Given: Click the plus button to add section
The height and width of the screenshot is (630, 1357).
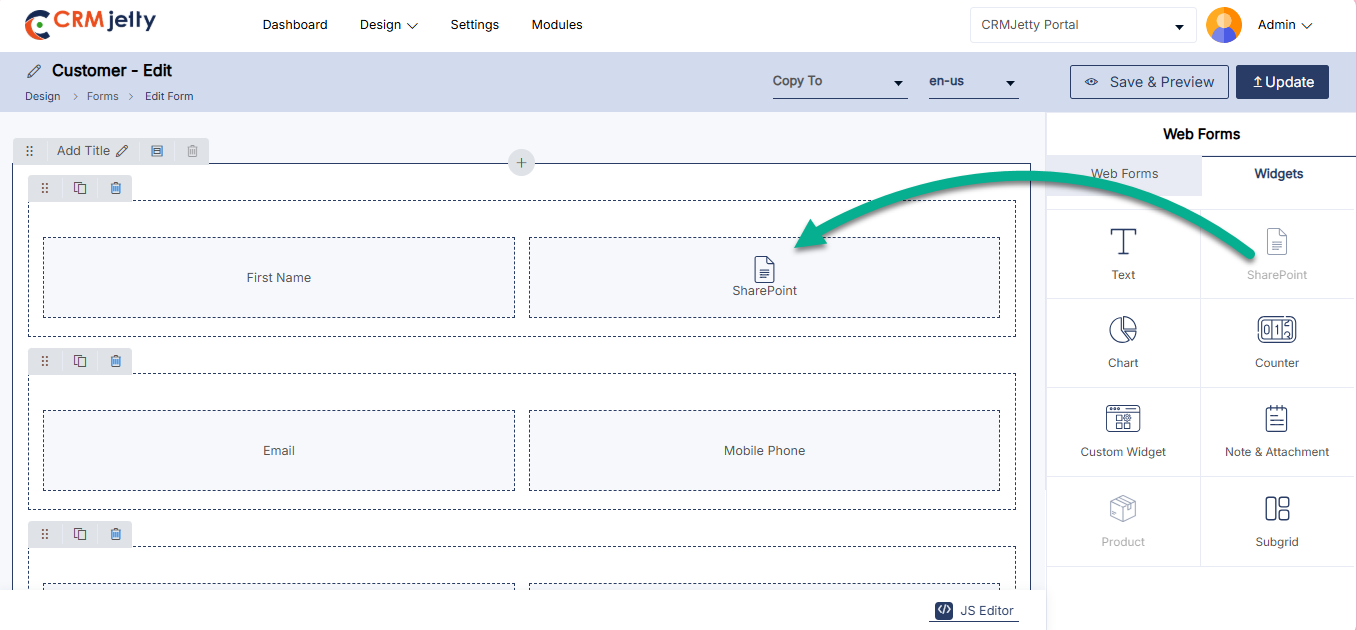Looking at the screenshot, I should coord(521,162).
